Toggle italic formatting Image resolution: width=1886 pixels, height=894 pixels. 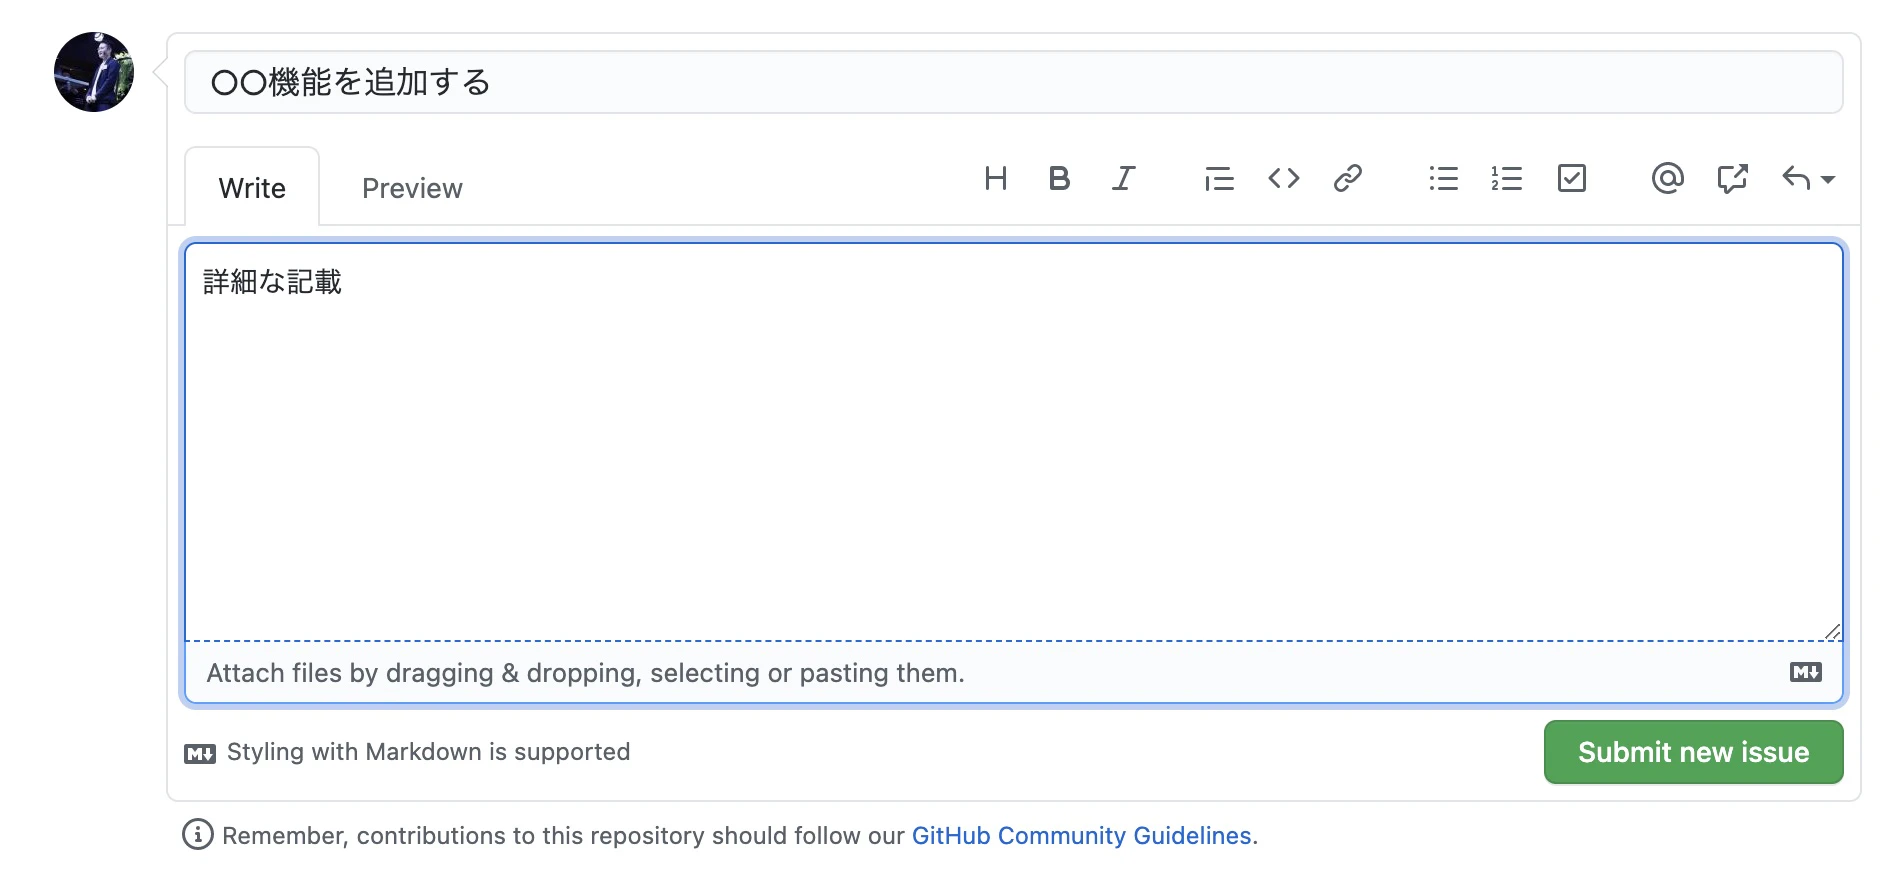coord(1123,179)
